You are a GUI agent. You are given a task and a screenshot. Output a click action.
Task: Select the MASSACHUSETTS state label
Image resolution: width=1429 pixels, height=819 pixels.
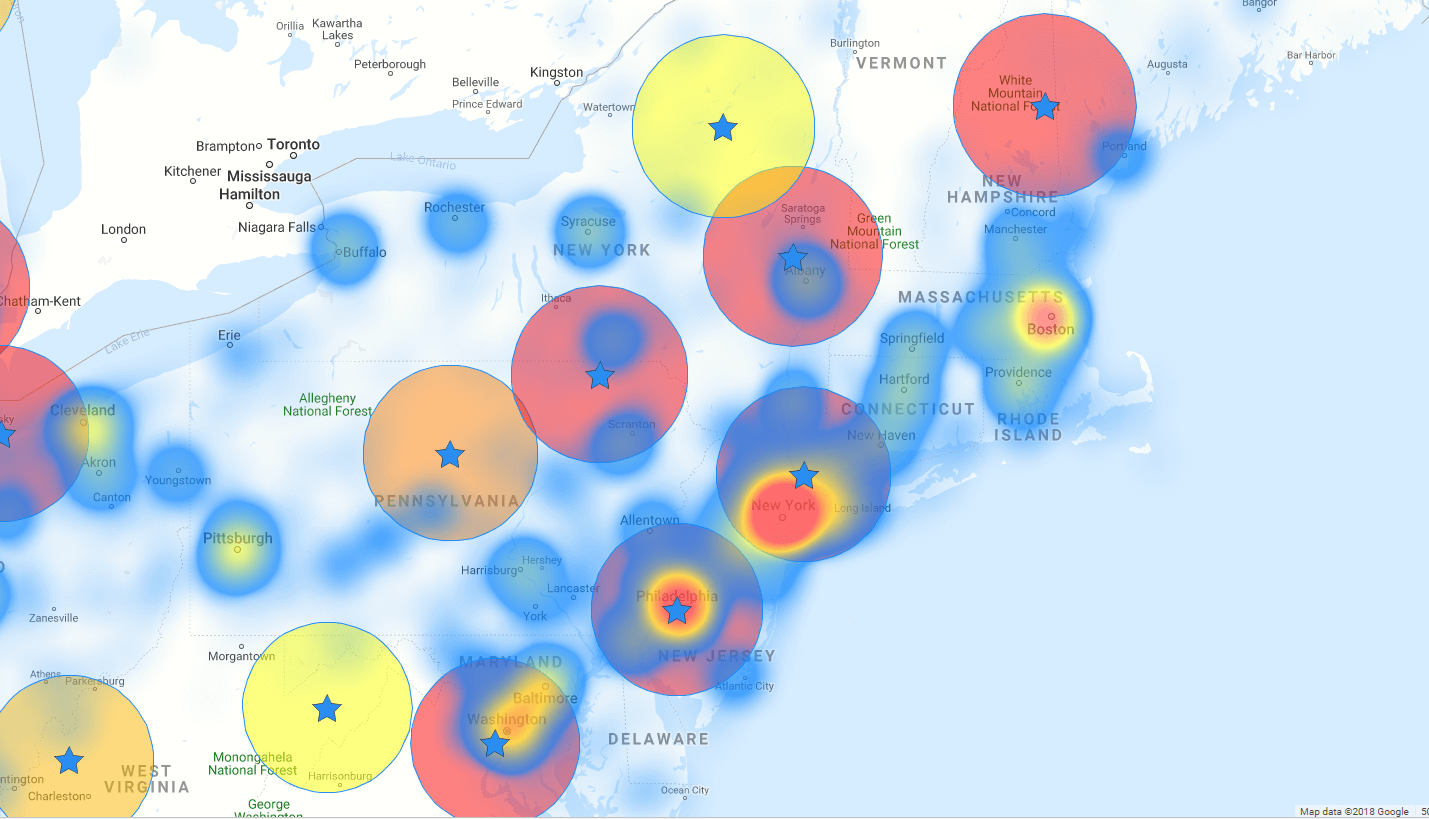(x=981, y=297)
